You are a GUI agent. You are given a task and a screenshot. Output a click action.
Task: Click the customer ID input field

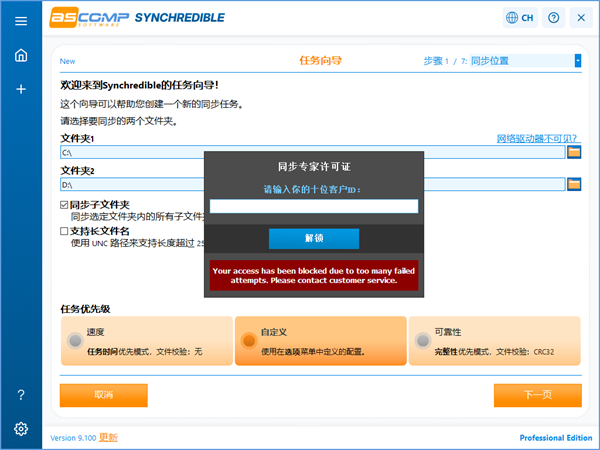coord(313,206)
